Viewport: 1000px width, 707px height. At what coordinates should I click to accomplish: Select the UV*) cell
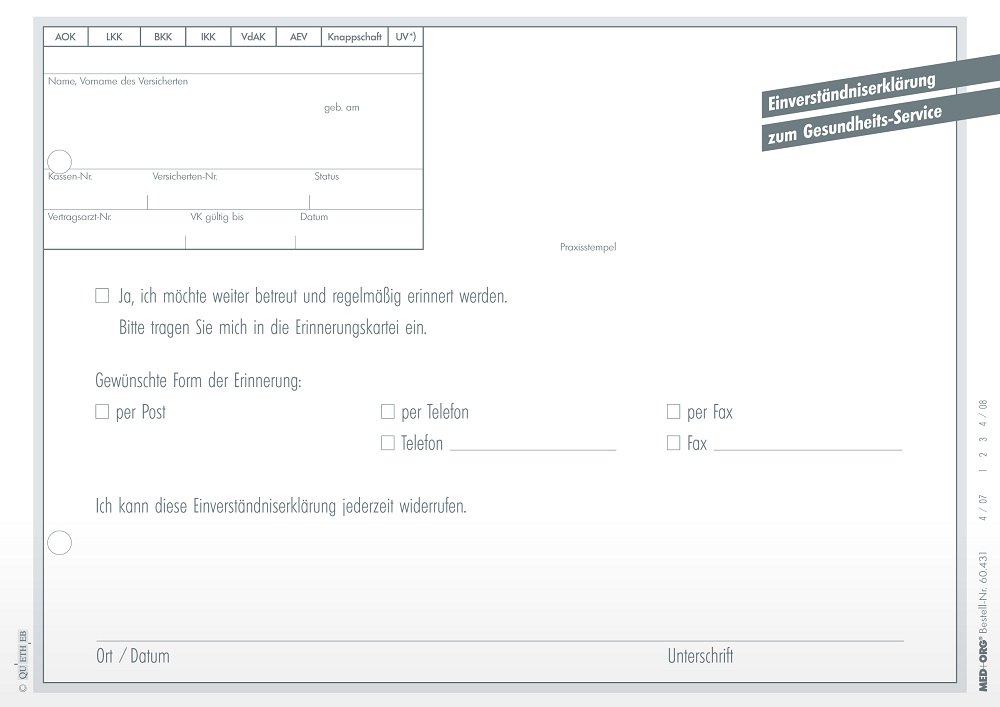pos(406,37)
